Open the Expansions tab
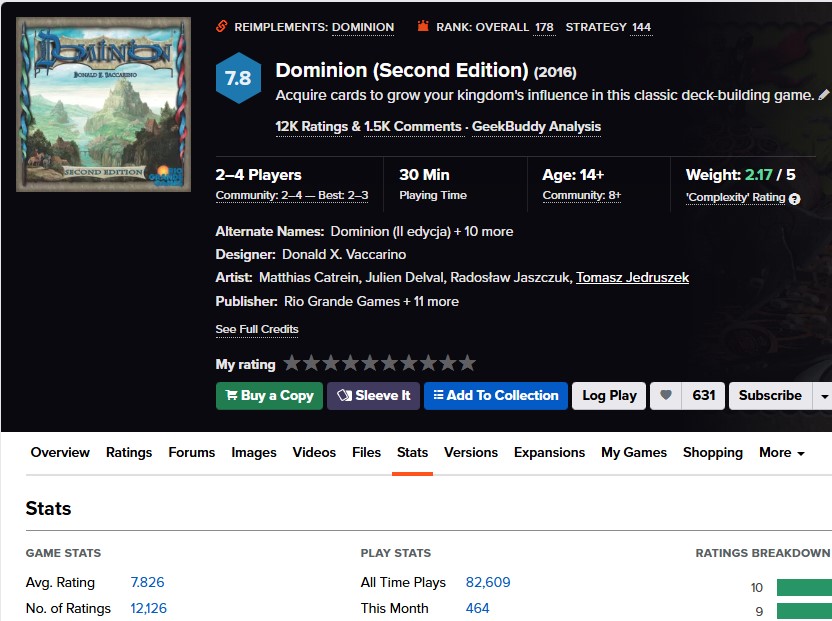Viewport: 832px width, 621px height. click(549, 453)
